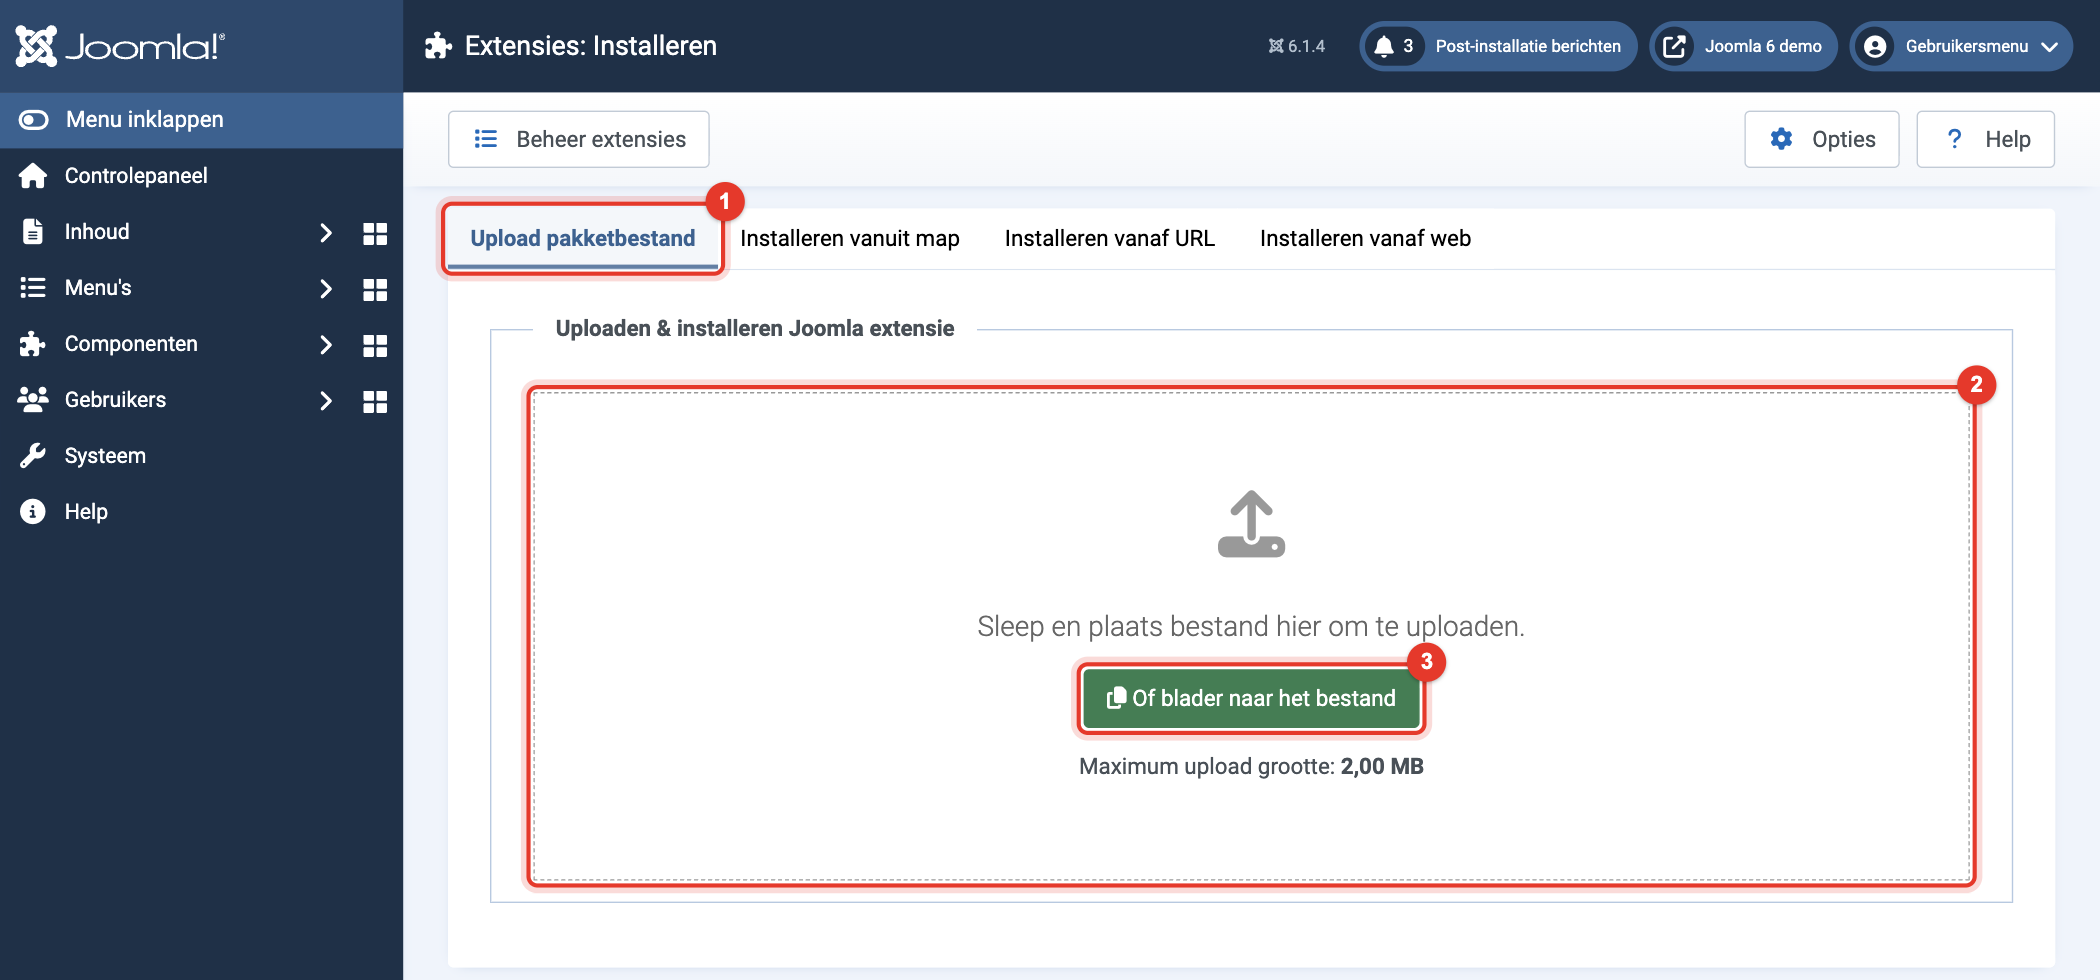Image resolution: width=2100 pixels, height=980 pixels.
Task: Click the Gebruikersmenu chevron arrow
Action: (x=2049, y=47)
